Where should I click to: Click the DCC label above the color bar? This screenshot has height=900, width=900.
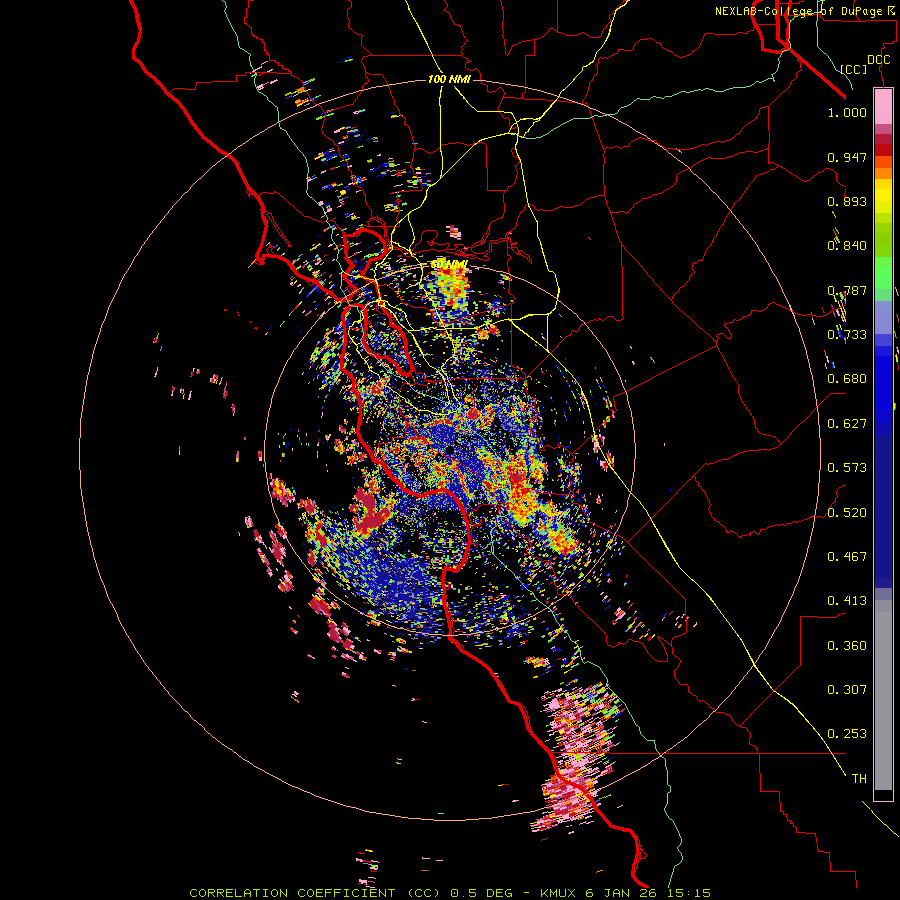click(878, 60)
